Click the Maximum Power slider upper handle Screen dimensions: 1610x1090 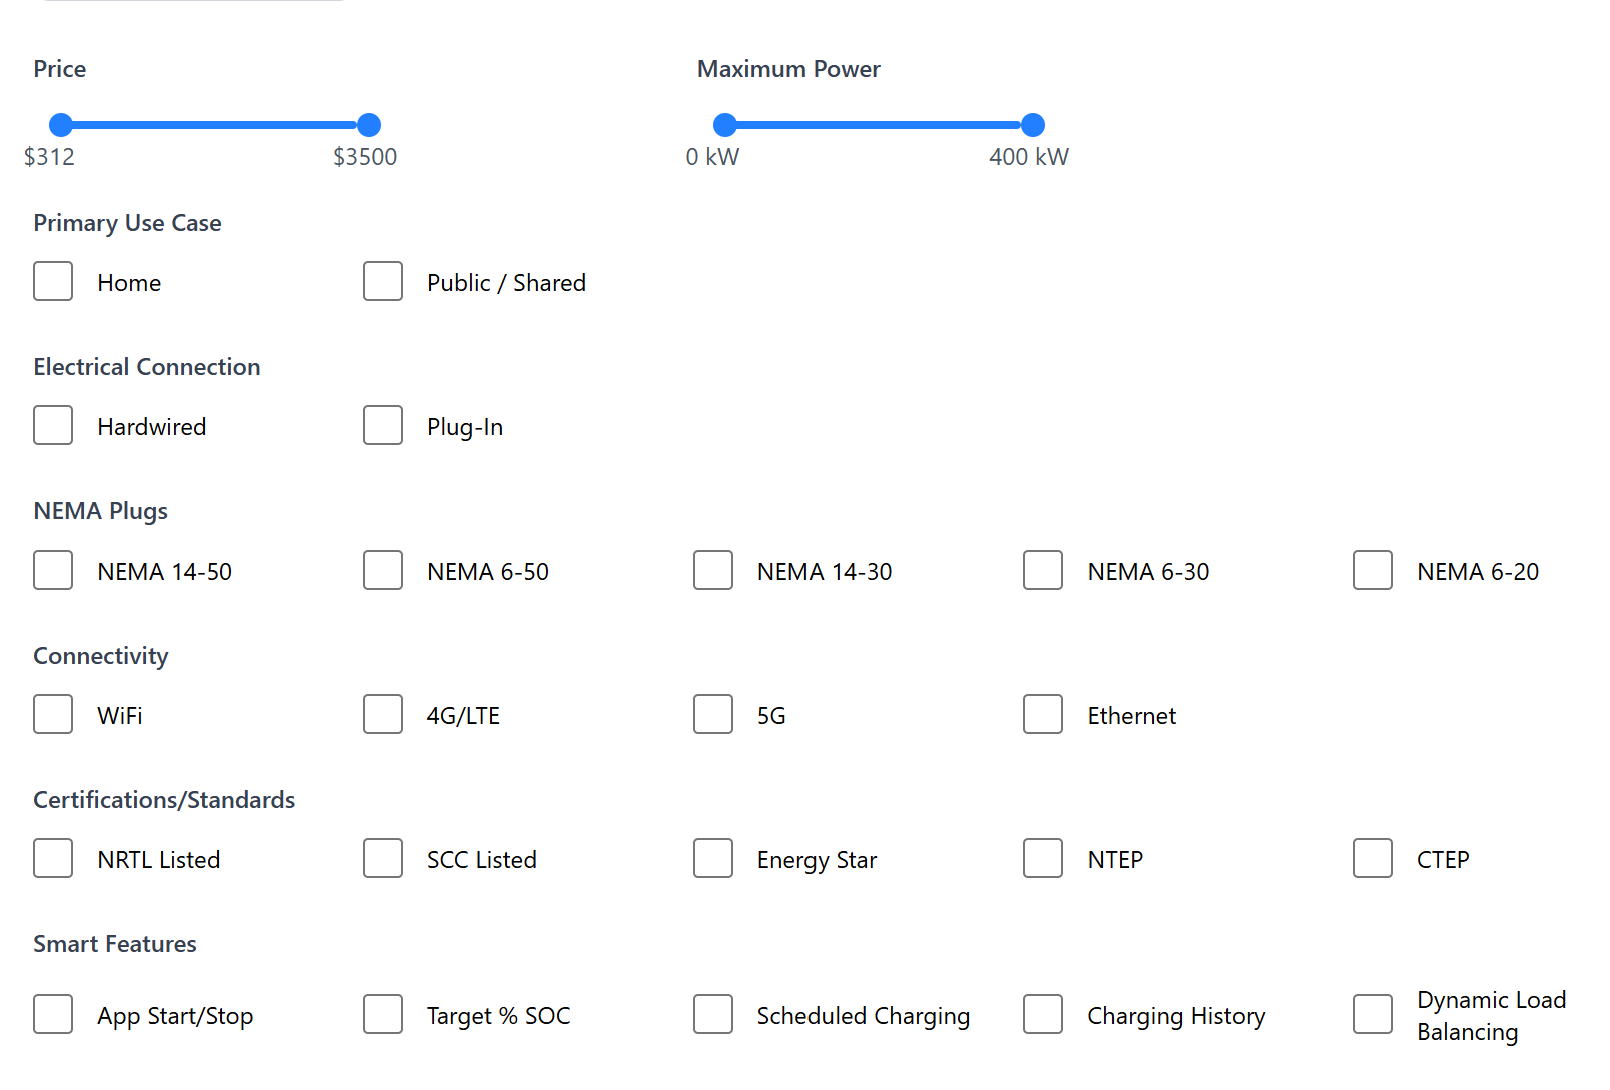(x=1032, y=124)
